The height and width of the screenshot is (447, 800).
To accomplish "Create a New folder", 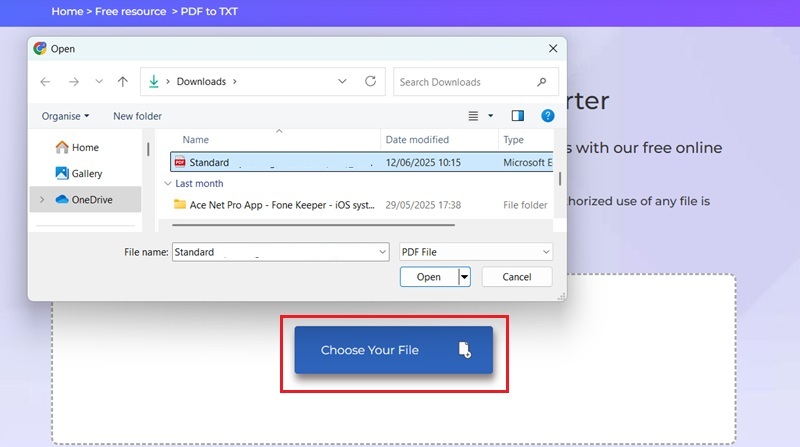I will (x=137, y=116).
